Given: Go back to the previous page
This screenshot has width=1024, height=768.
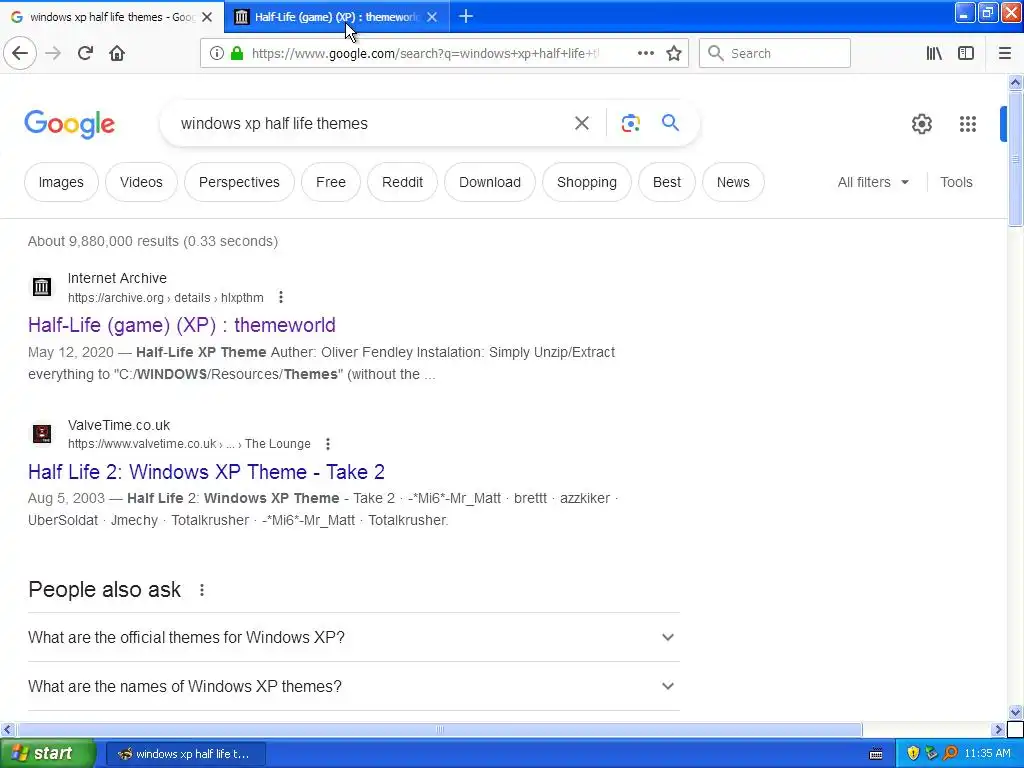Looking at the screenshot, I should (x=20, y=53).
